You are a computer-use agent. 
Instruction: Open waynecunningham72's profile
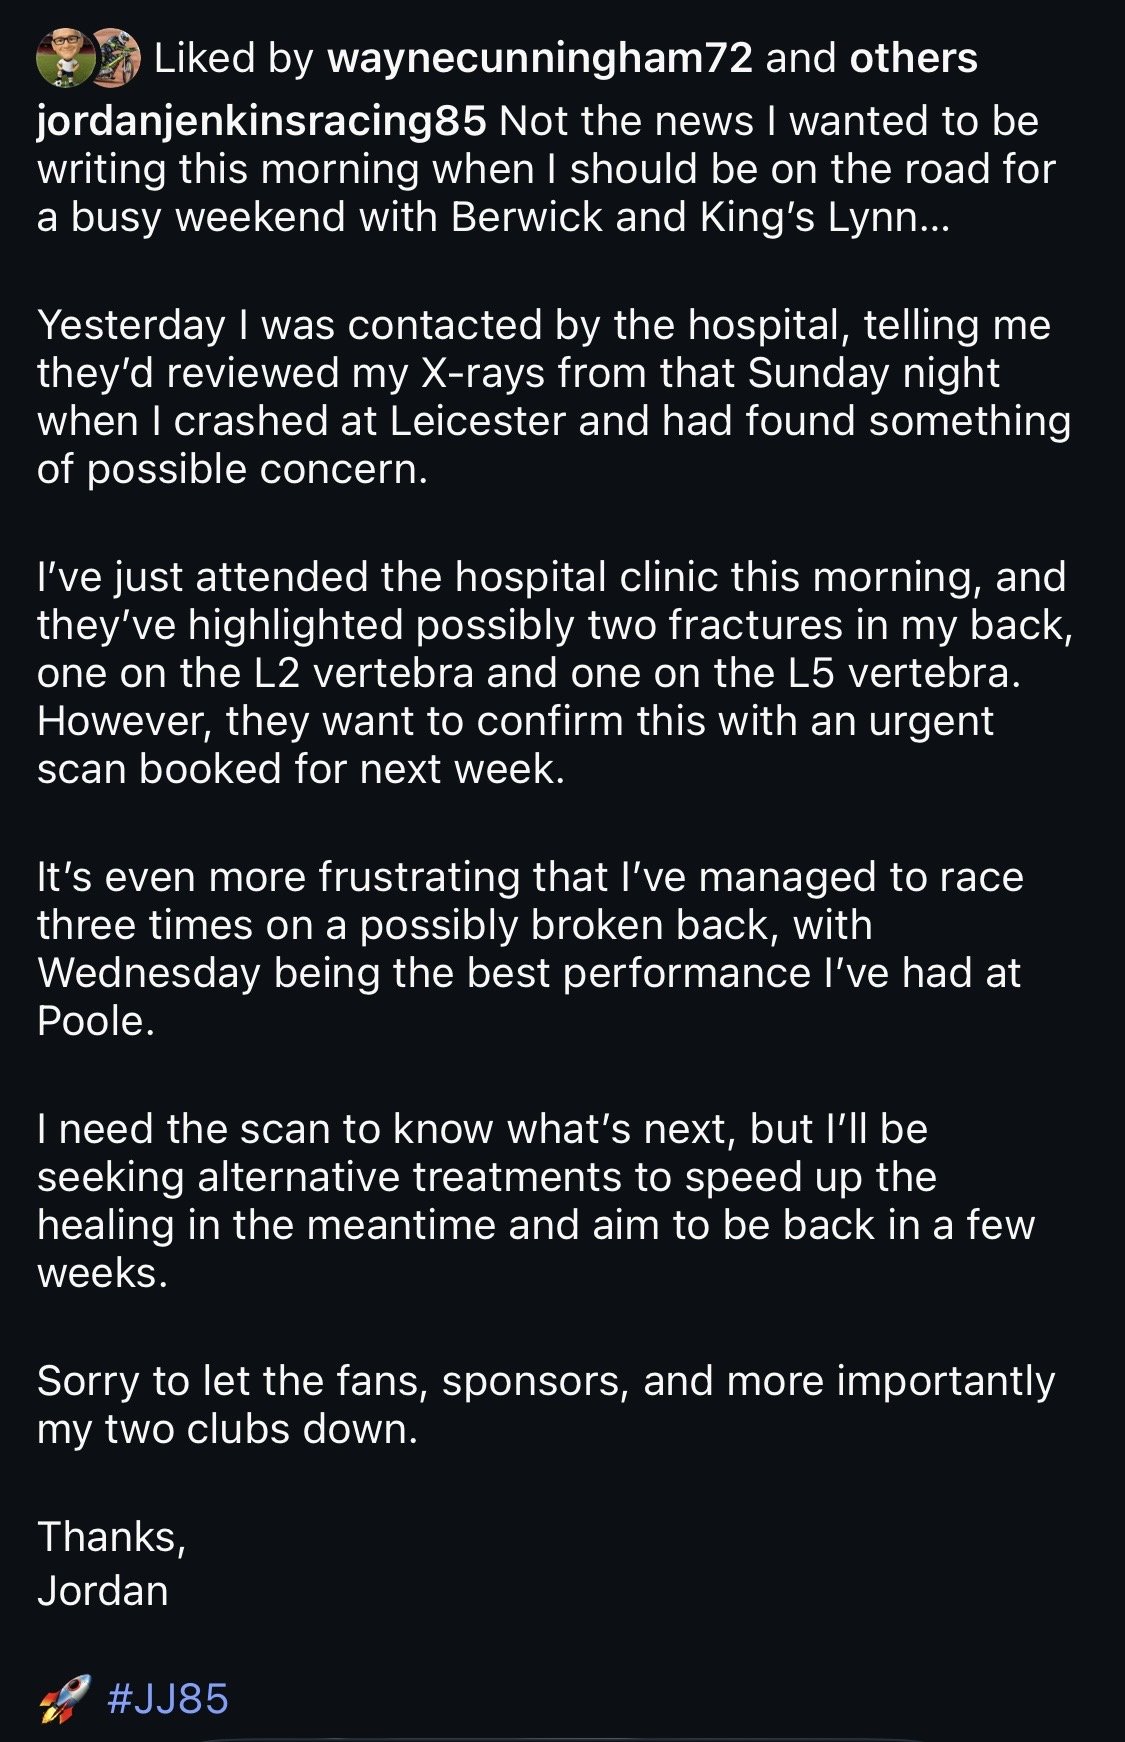540,58
